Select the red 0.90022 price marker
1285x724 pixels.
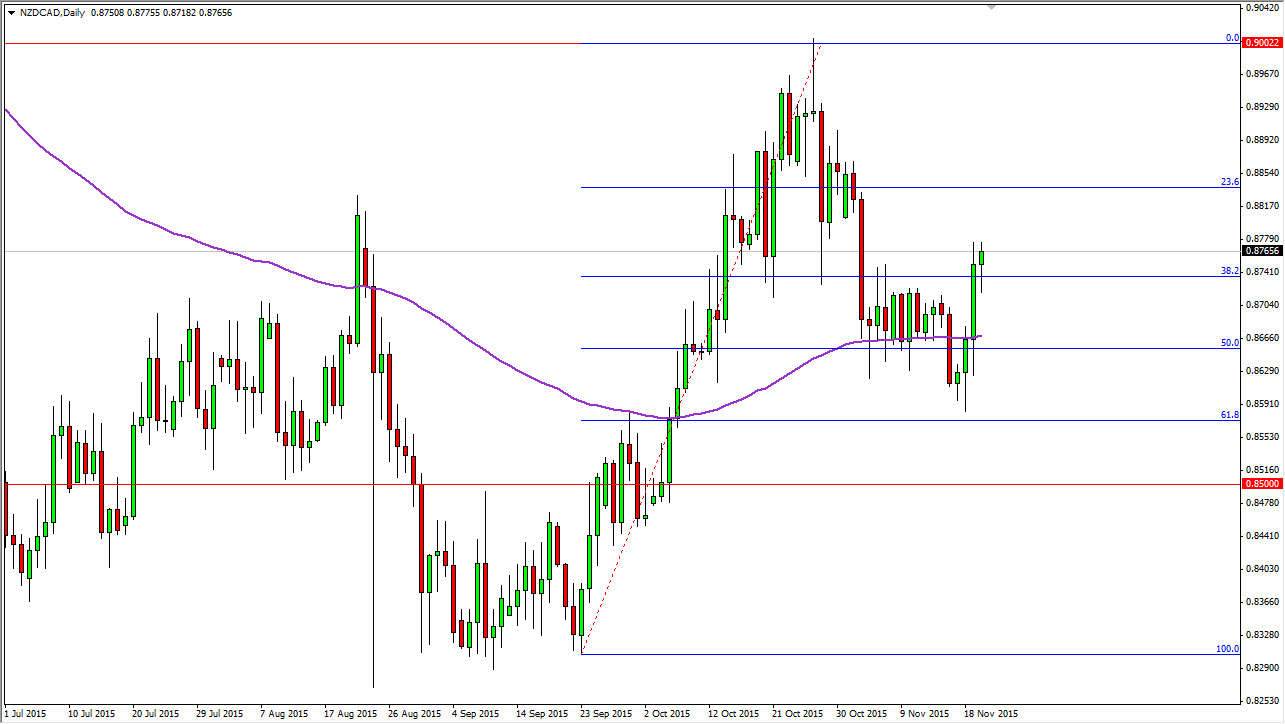[x=1260, y=43]
